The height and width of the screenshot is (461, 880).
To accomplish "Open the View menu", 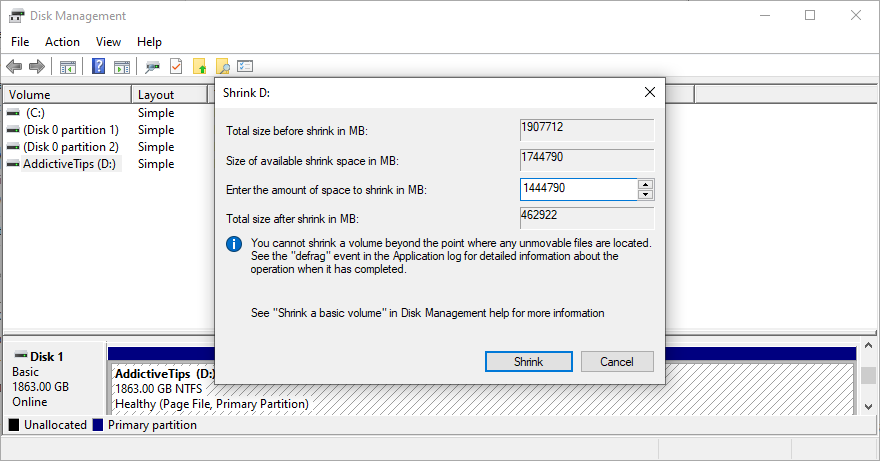I will tap(108, 42).
